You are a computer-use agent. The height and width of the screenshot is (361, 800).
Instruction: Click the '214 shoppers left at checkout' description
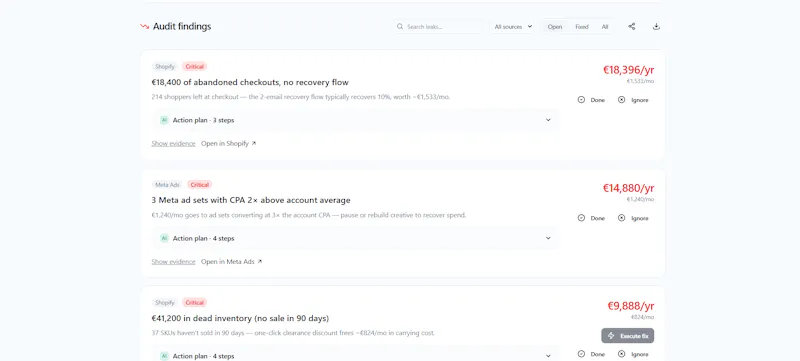pos(301,97)
